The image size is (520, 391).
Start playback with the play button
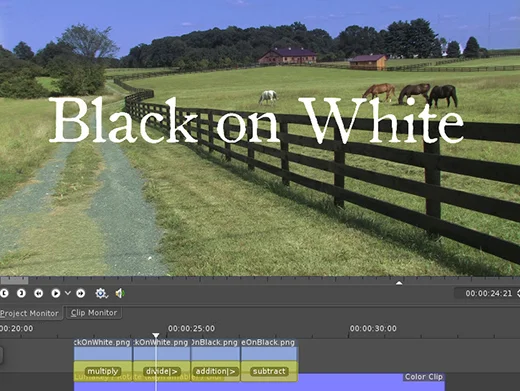(56, 293)
